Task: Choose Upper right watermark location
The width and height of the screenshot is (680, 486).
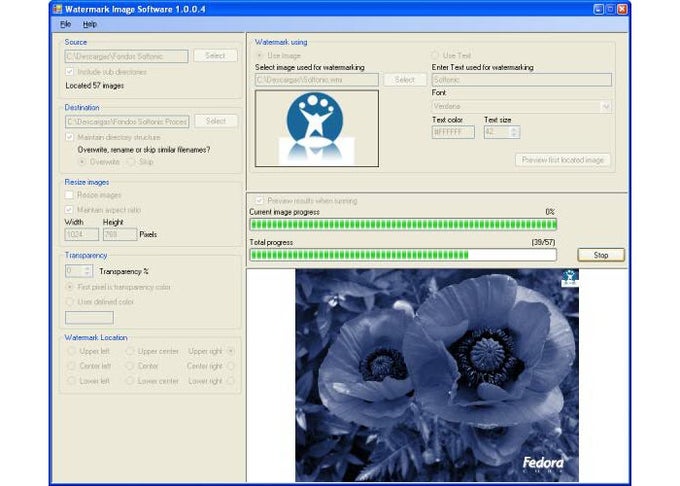Action: (x=231, y=351)
